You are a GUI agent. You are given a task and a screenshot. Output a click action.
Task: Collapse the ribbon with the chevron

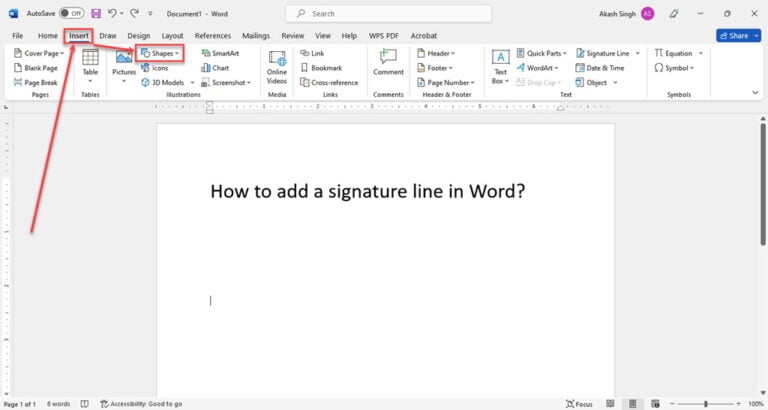click(x=755, y=93)
